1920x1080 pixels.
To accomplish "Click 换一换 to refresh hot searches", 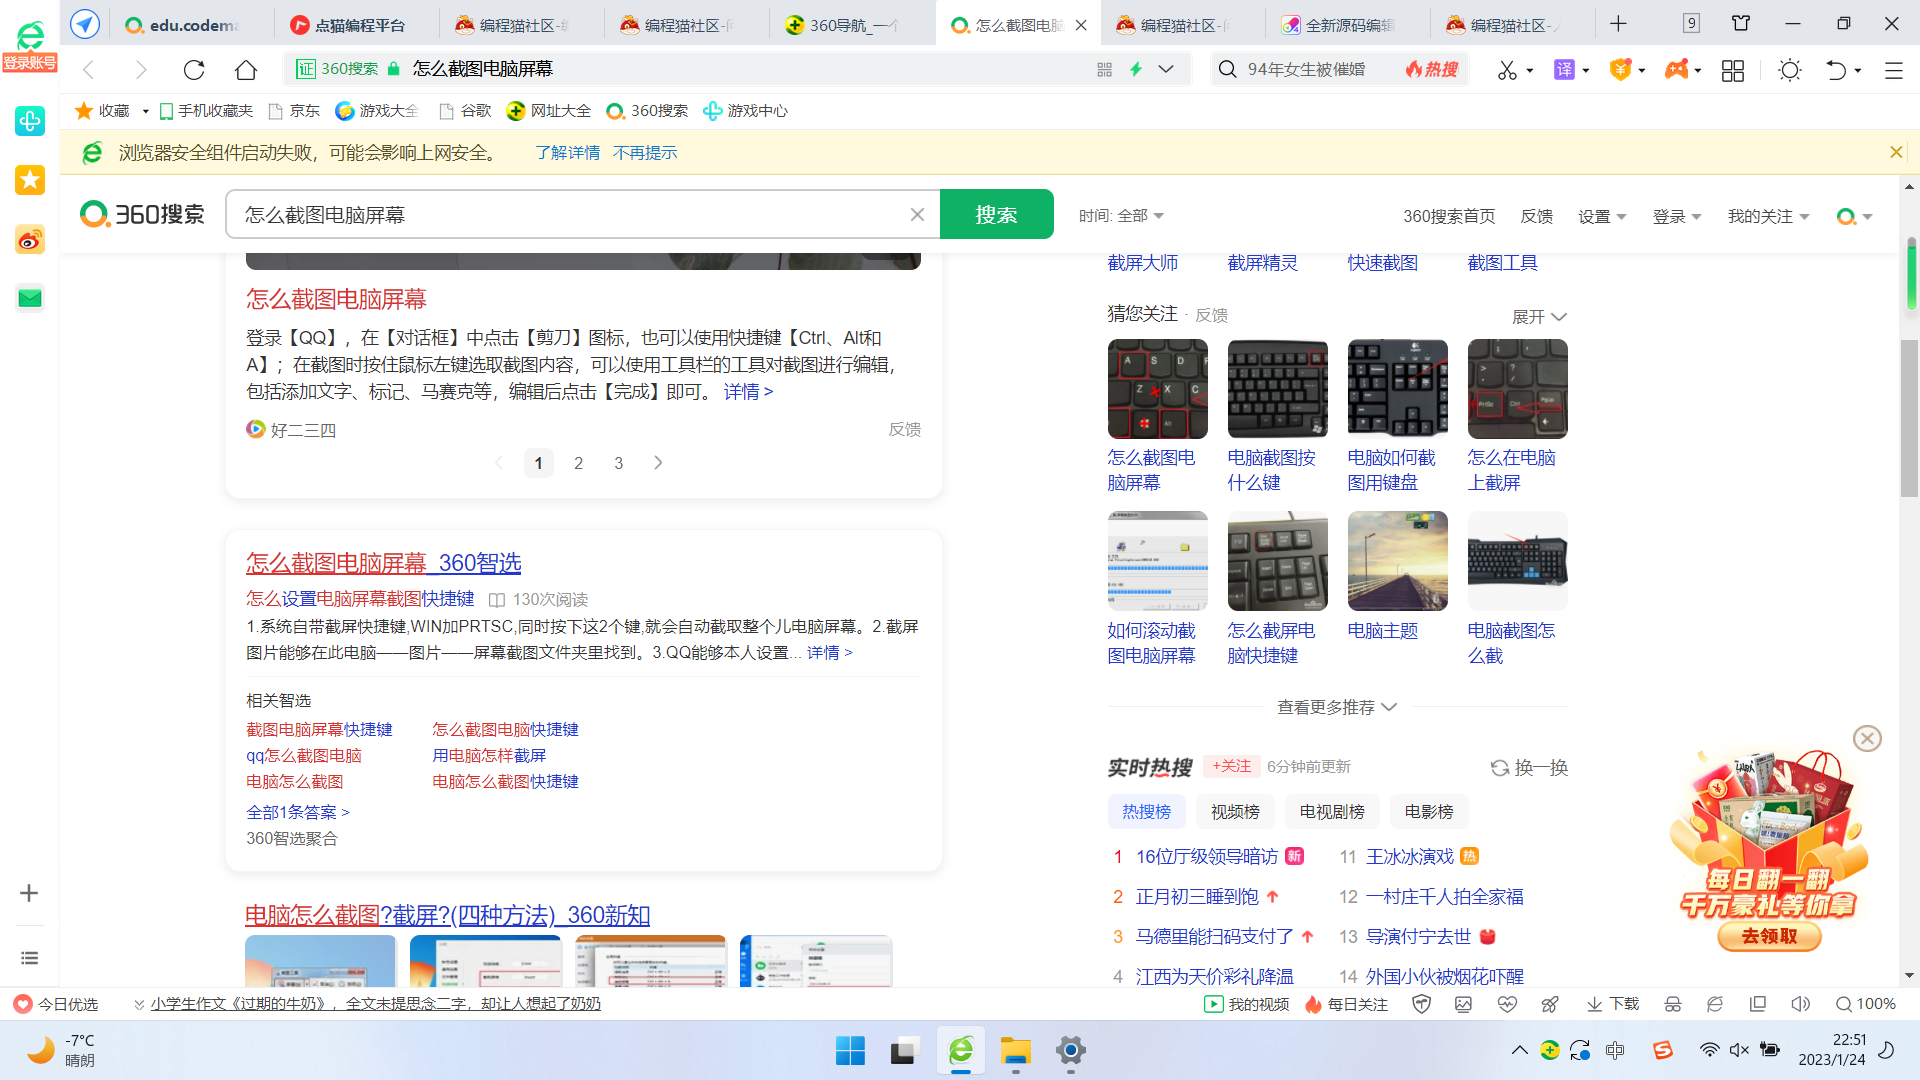I will pyautogui.click(x=1529, y=768).
